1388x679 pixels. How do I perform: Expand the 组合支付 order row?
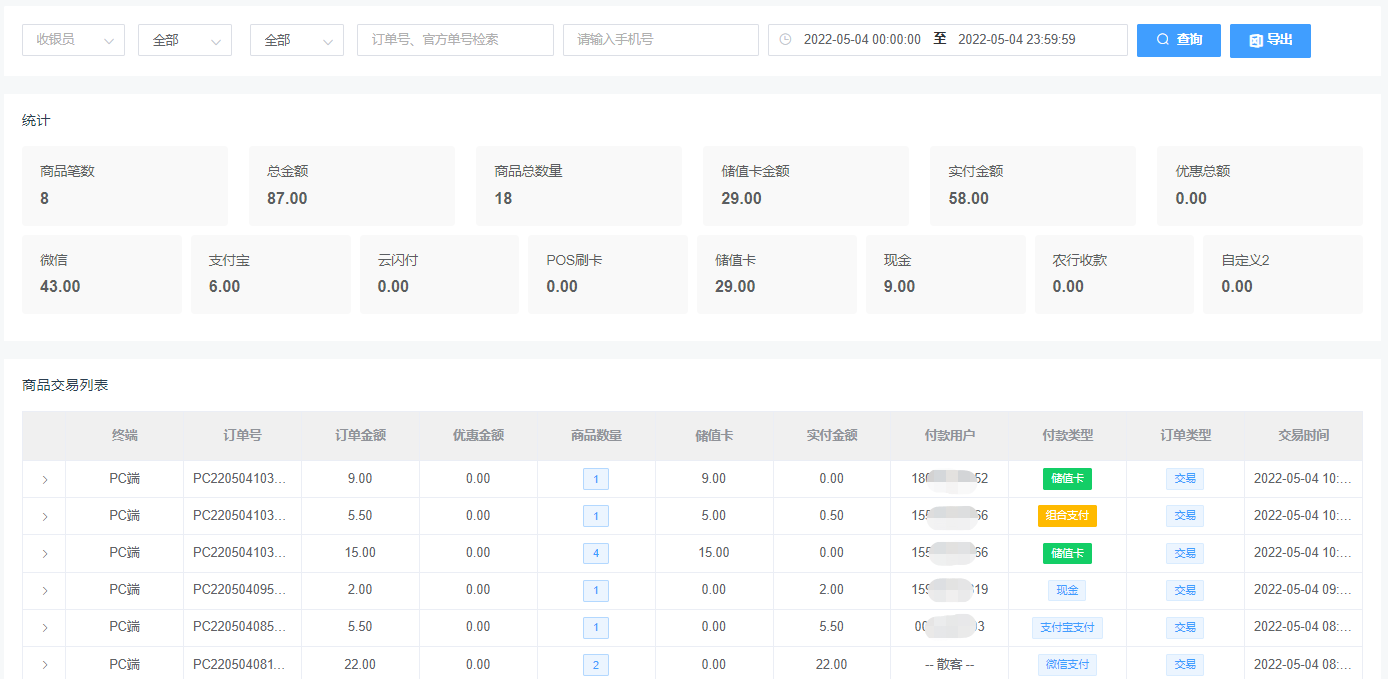pos(44,516)
